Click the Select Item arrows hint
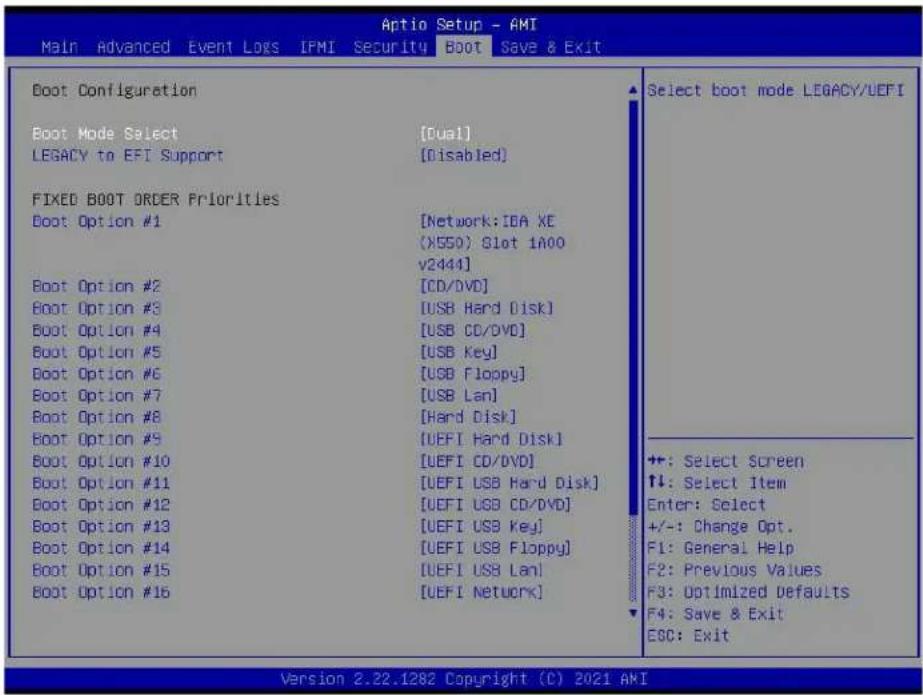923x695 pixels. click(716, 483)
